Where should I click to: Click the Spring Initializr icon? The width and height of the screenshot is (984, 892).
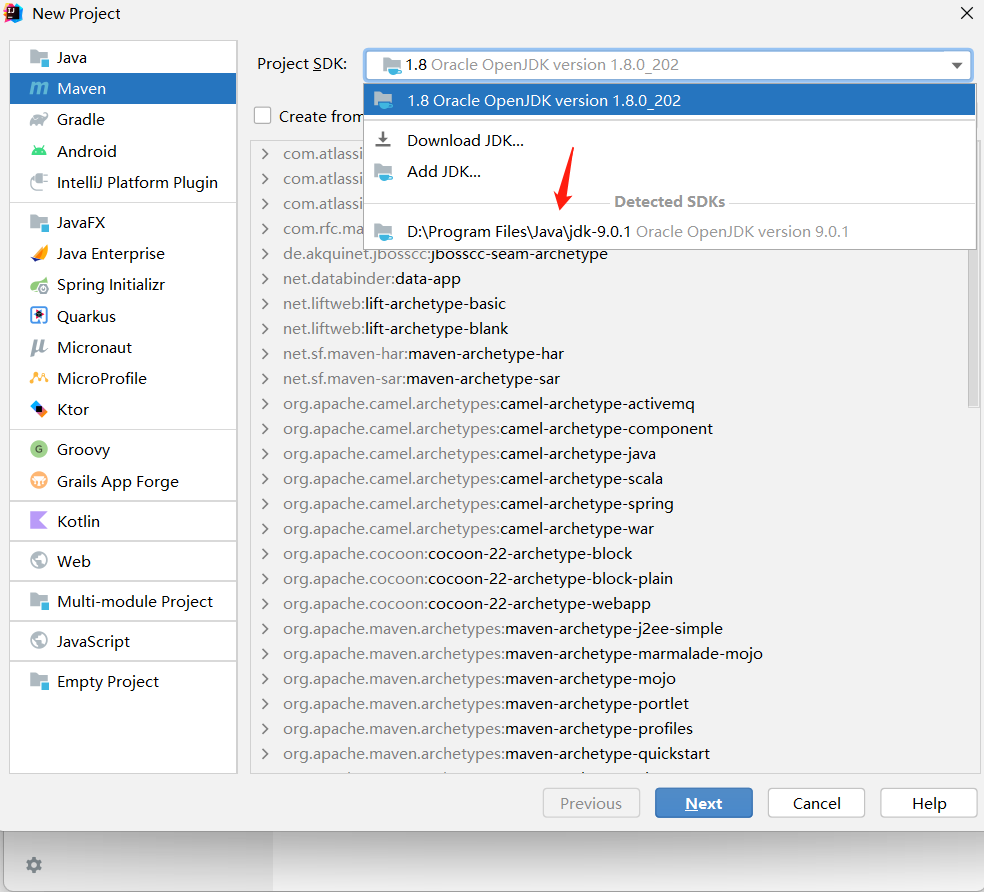39,285
